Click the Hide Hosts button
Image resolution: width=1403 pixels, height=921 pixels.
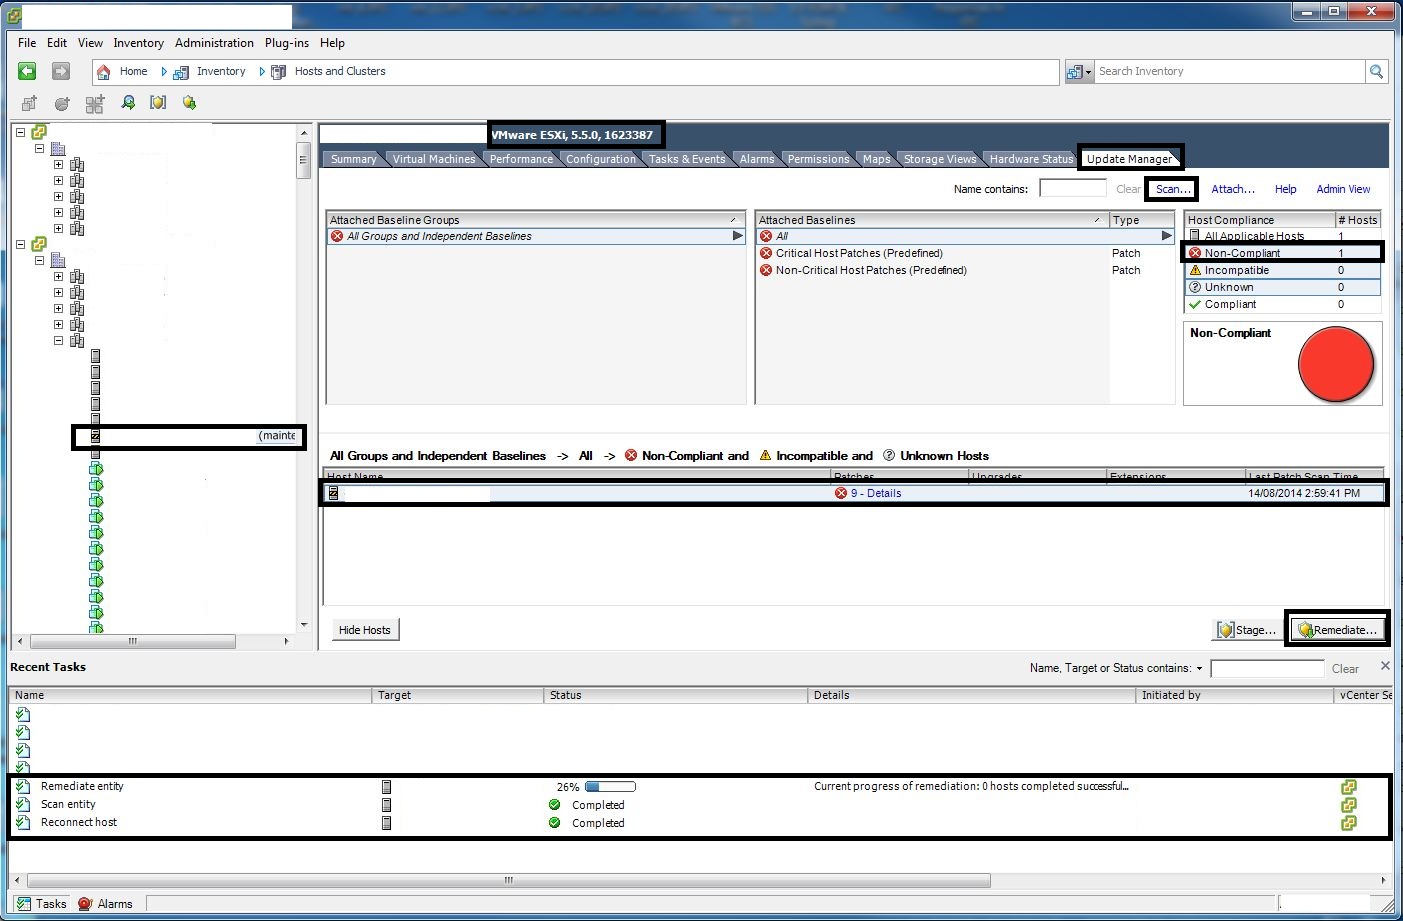364,630
